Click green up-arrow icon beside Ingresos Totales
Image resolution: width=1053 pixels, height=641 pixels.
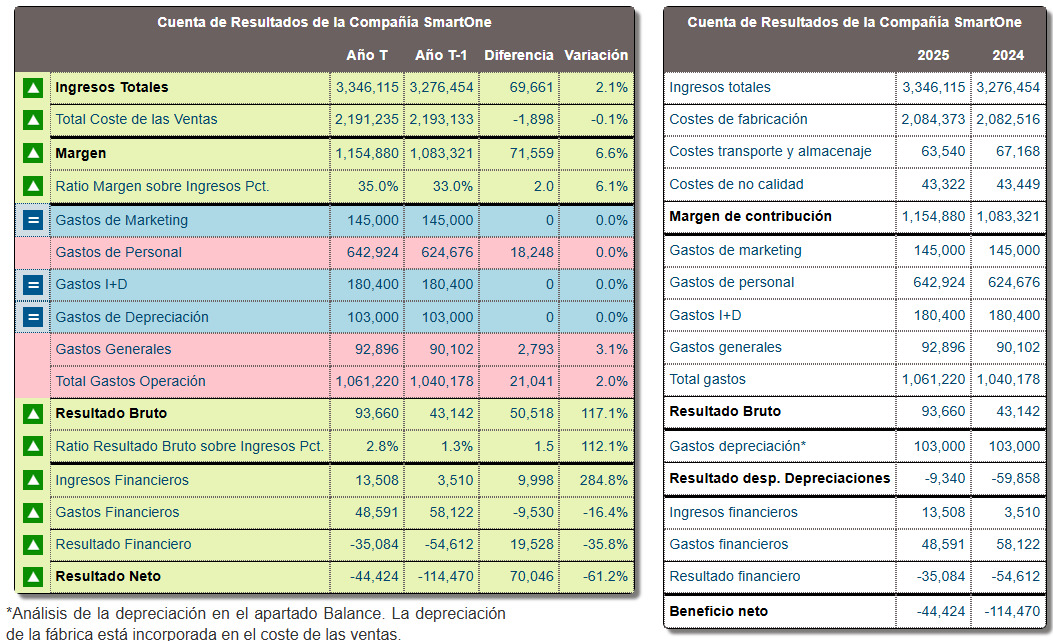coord(33,87)
